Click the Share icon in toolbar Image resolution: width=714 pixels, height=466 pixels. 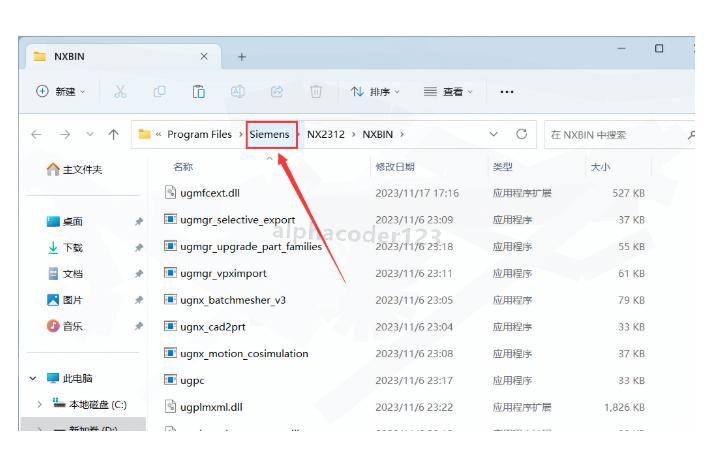click(x=277, y=92)
